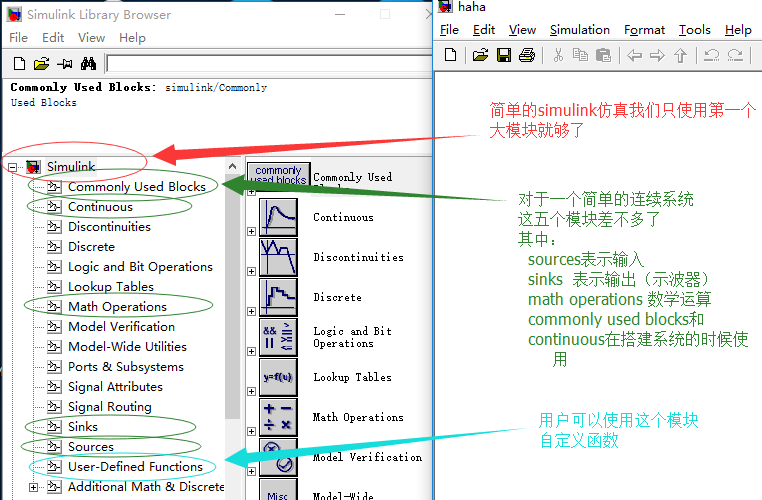Expand plus box beside Logic and Bit Operations
This screenshot has height=500, width=762.
click(x=251, y=351)
